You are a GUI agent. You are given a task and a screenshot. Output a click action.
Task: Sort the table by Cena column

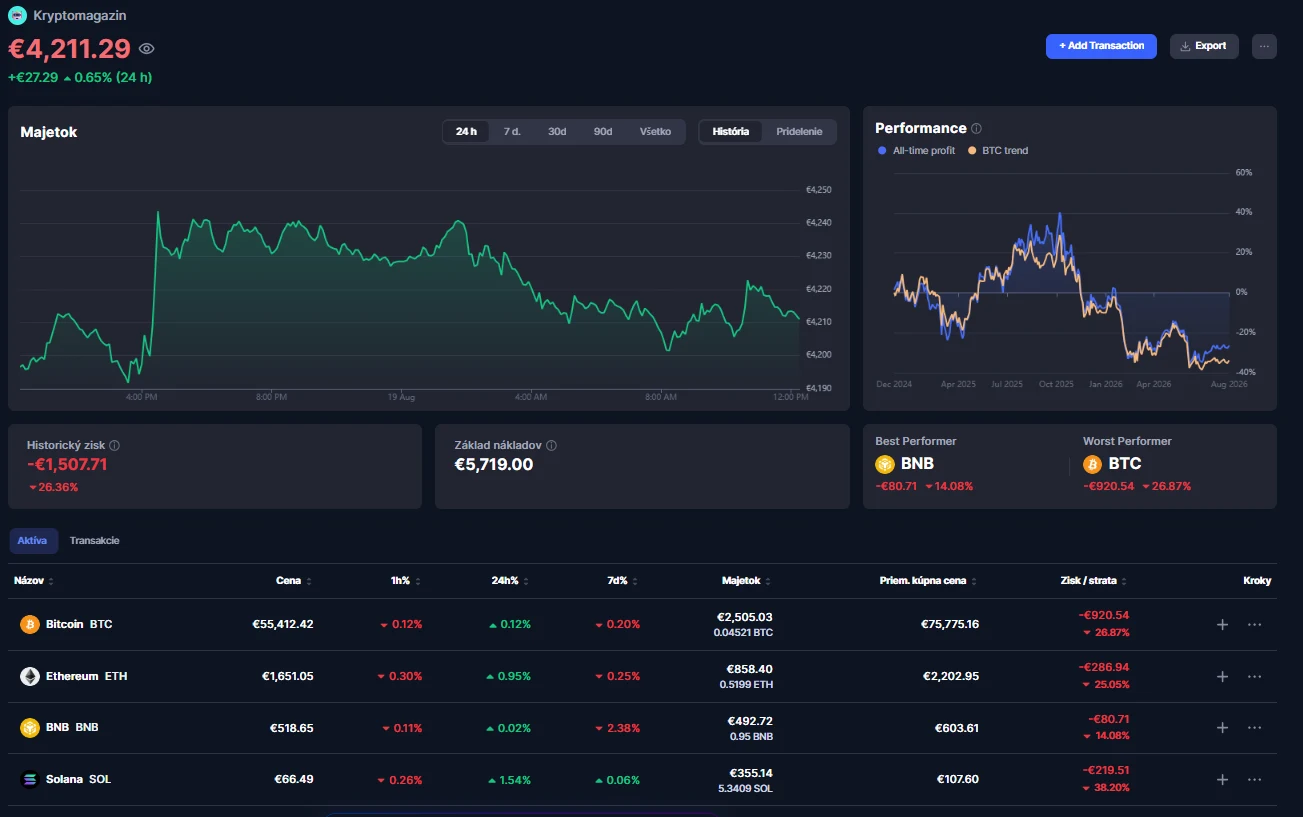(294, 580)
